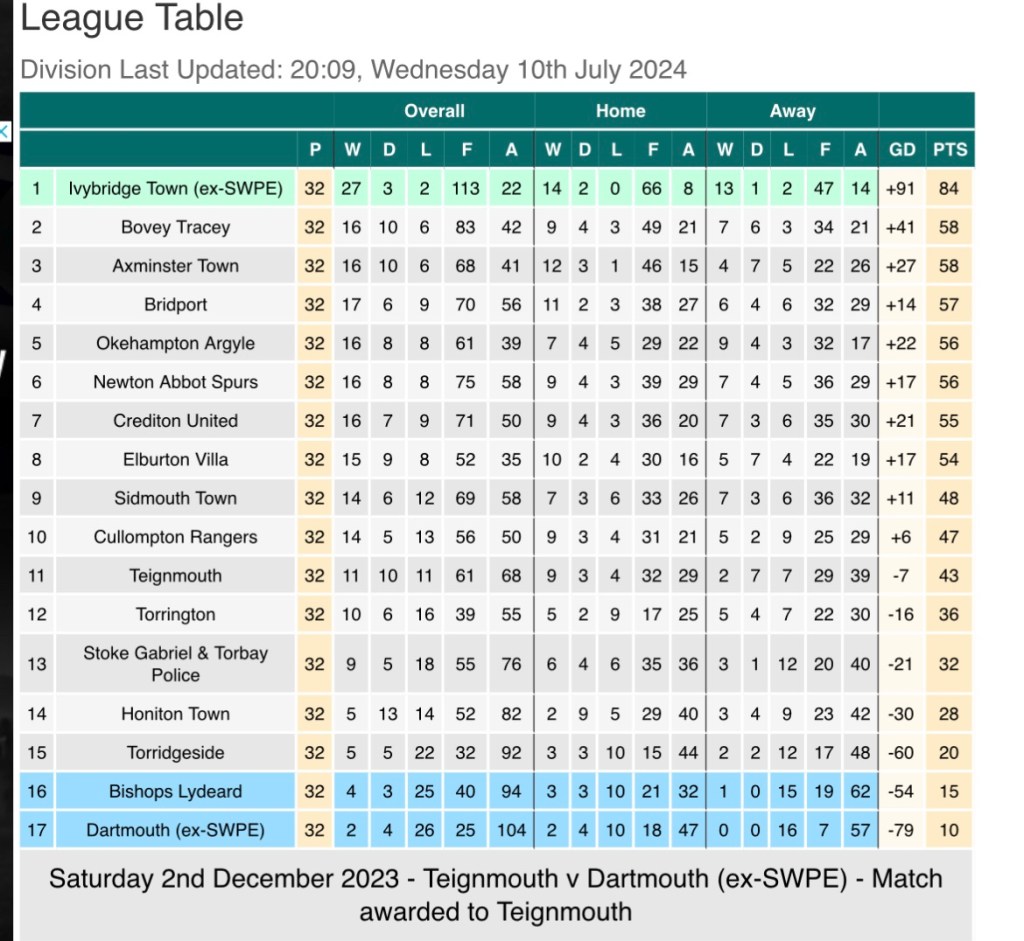Select Axminster Town in the table
Viewport: 1024px width, 941px height.
[x=175, y=266]
